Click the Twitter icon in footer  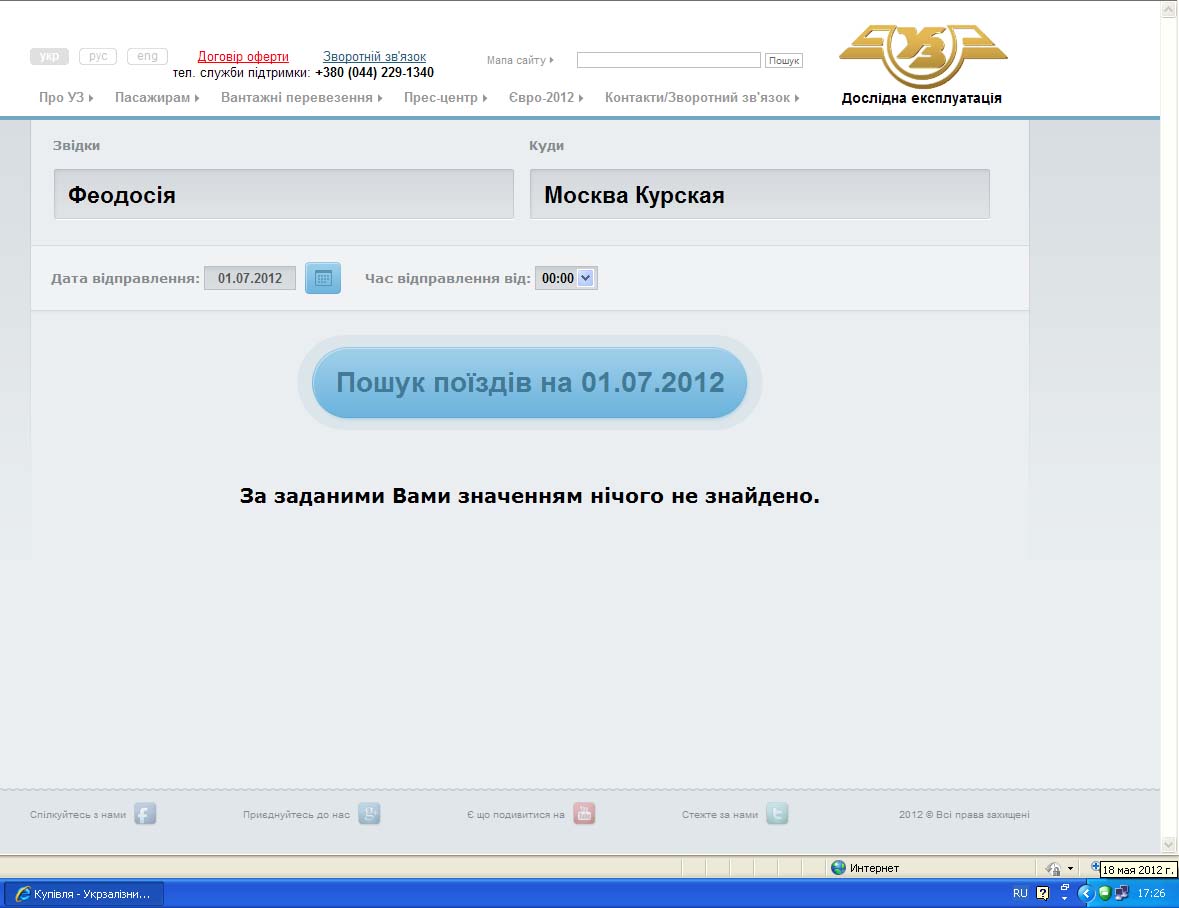click(x=777, y=814)
